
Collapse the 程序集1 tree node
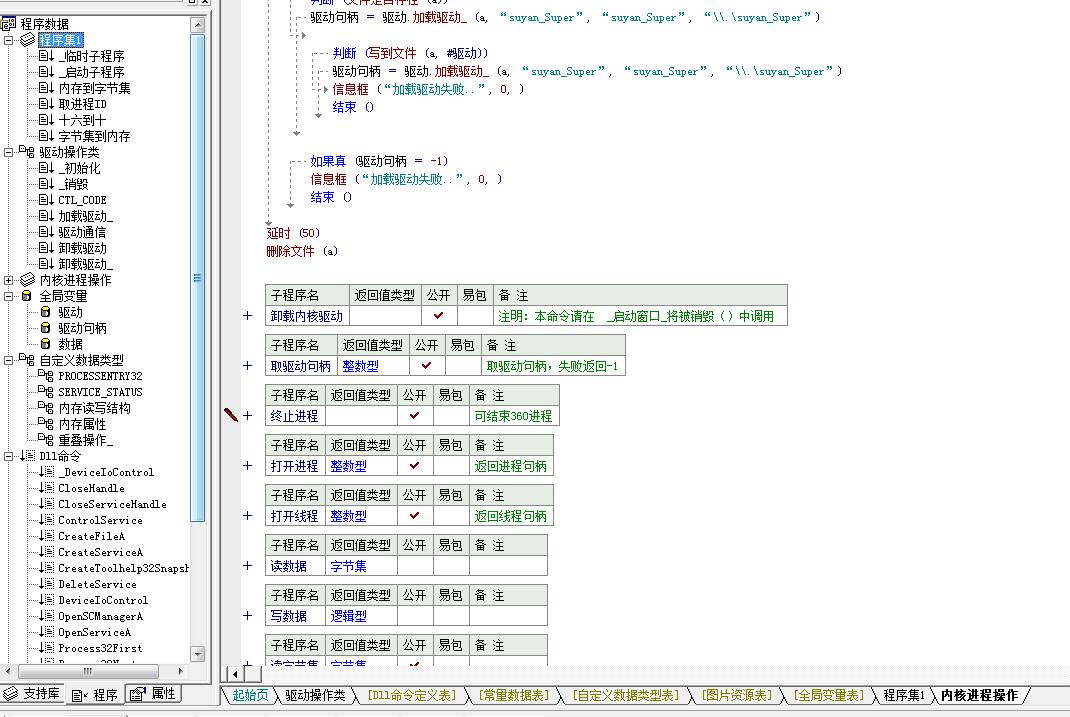pos(8,40)
